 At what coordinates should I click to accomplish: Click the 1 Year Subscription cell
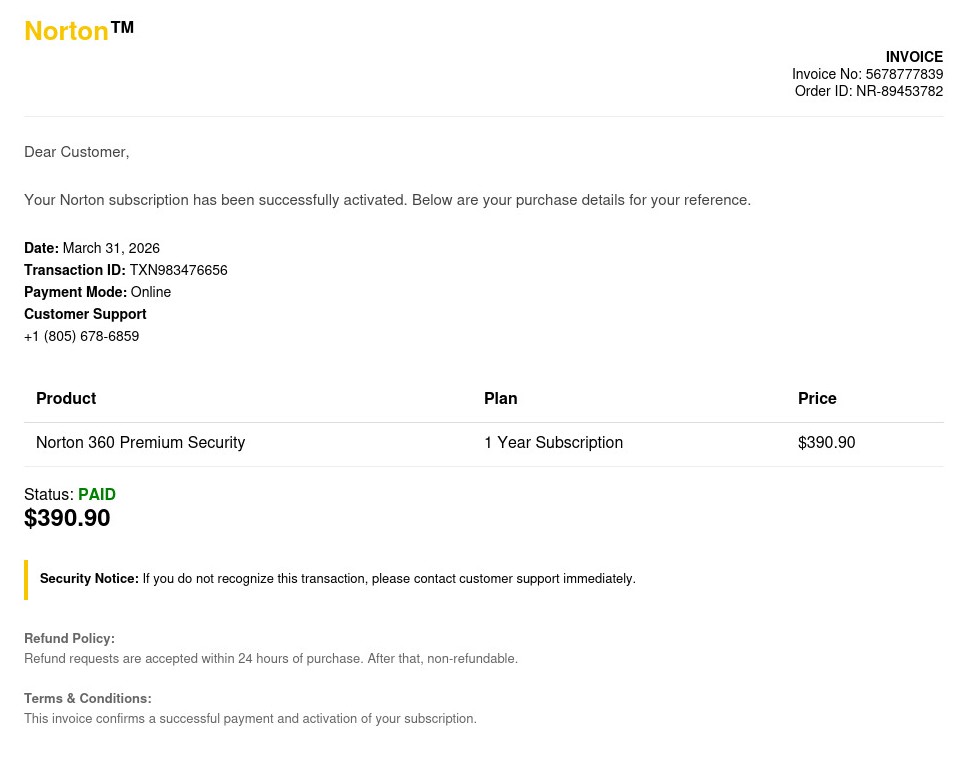(553, 442)
